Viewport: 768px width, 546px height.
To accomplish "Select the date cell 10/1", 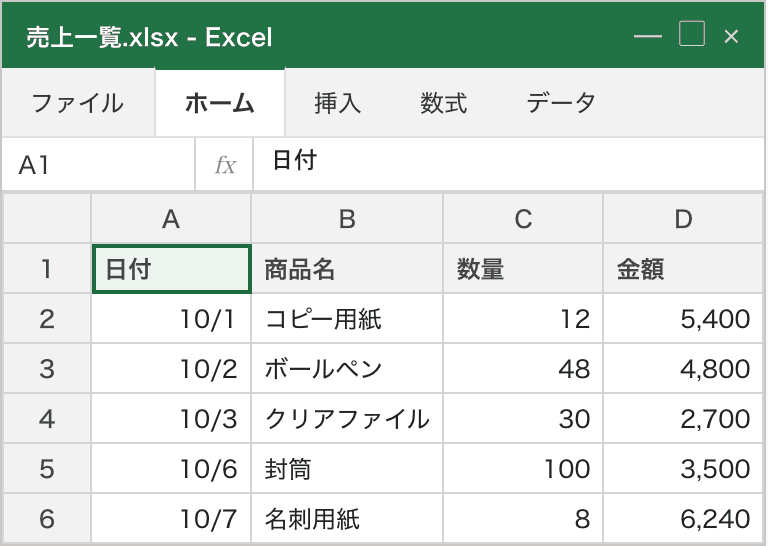I will [171, 319].
